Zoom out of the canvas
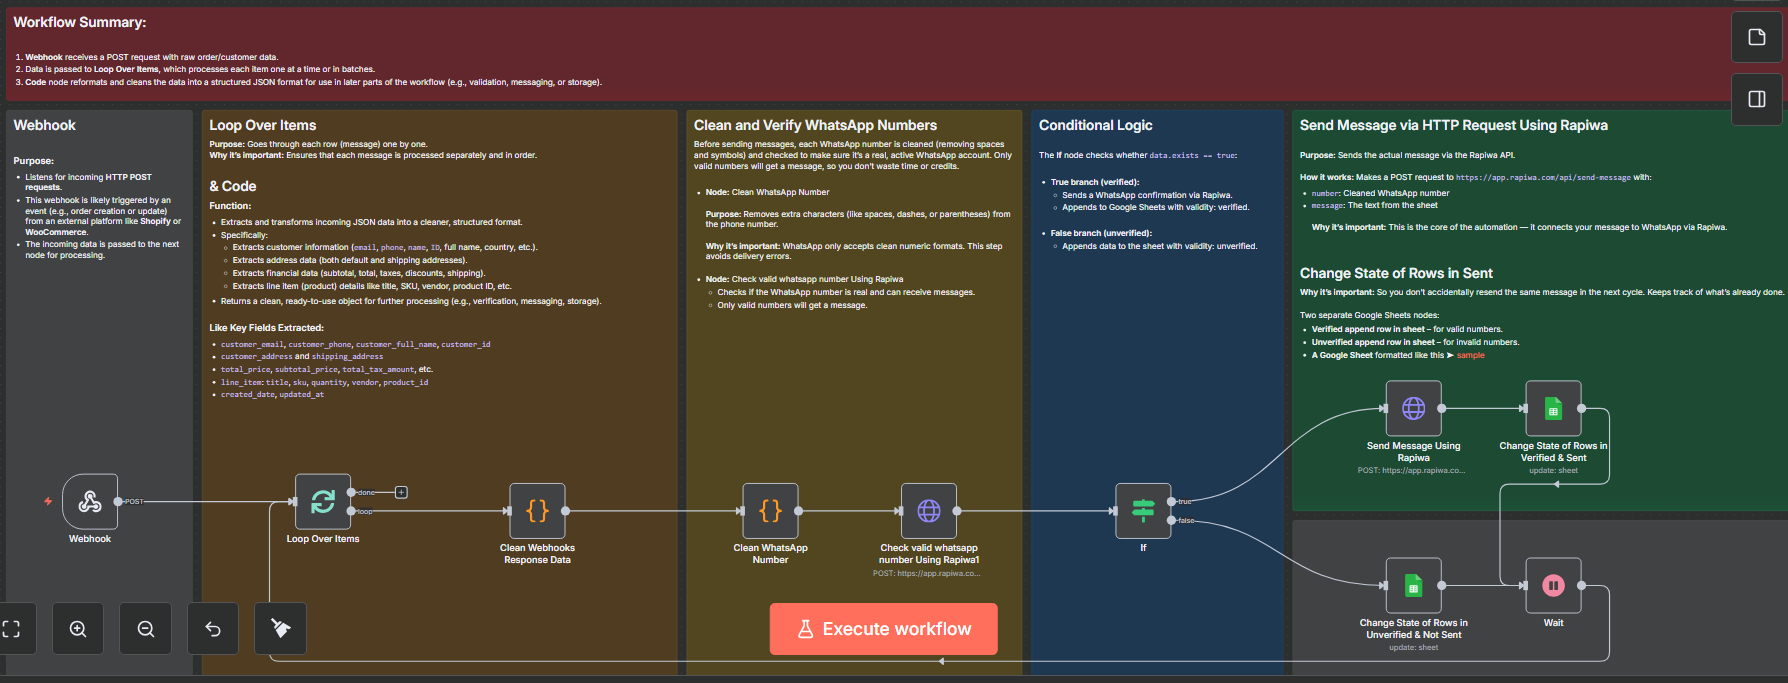The image size is (1788, 683). click(x=146, y=629)
